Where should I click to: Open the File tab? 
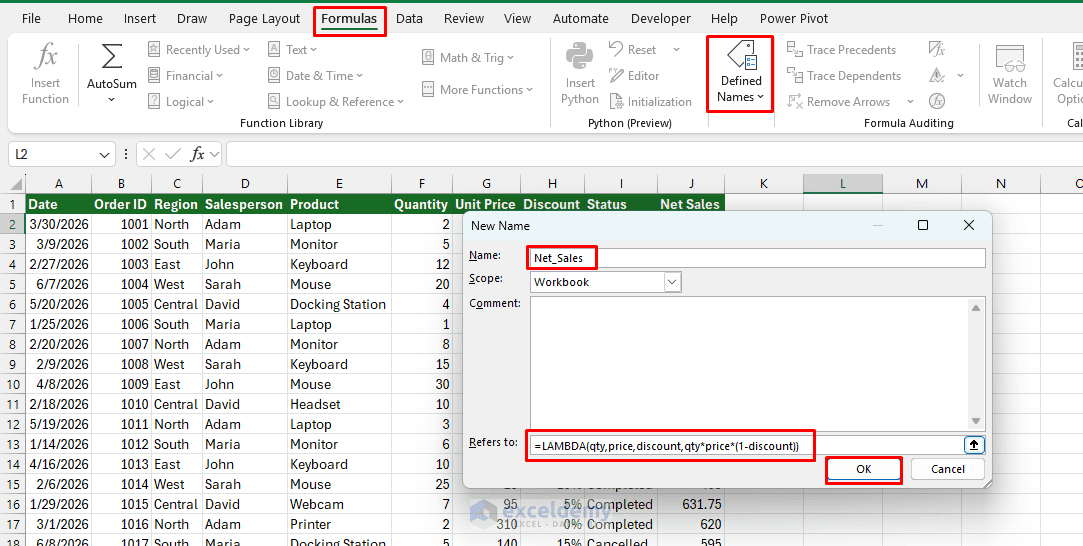(32, 19)
